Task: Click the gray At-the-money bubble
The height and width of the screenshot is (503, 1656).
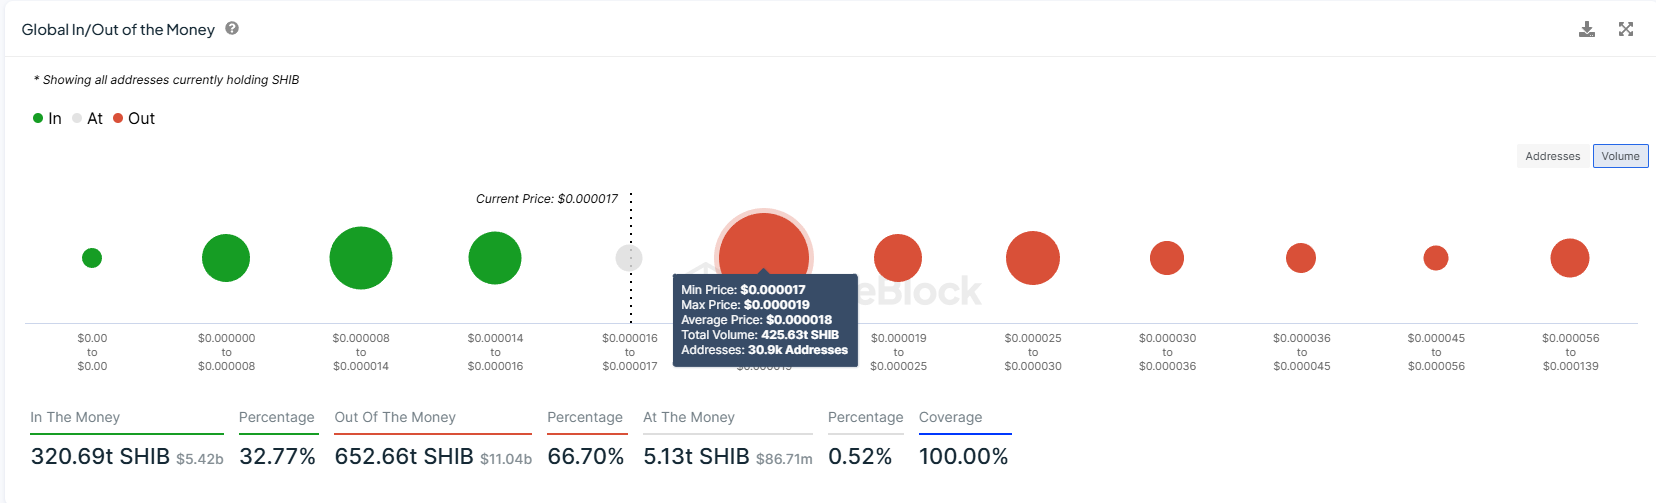Action: click(629, 258)
